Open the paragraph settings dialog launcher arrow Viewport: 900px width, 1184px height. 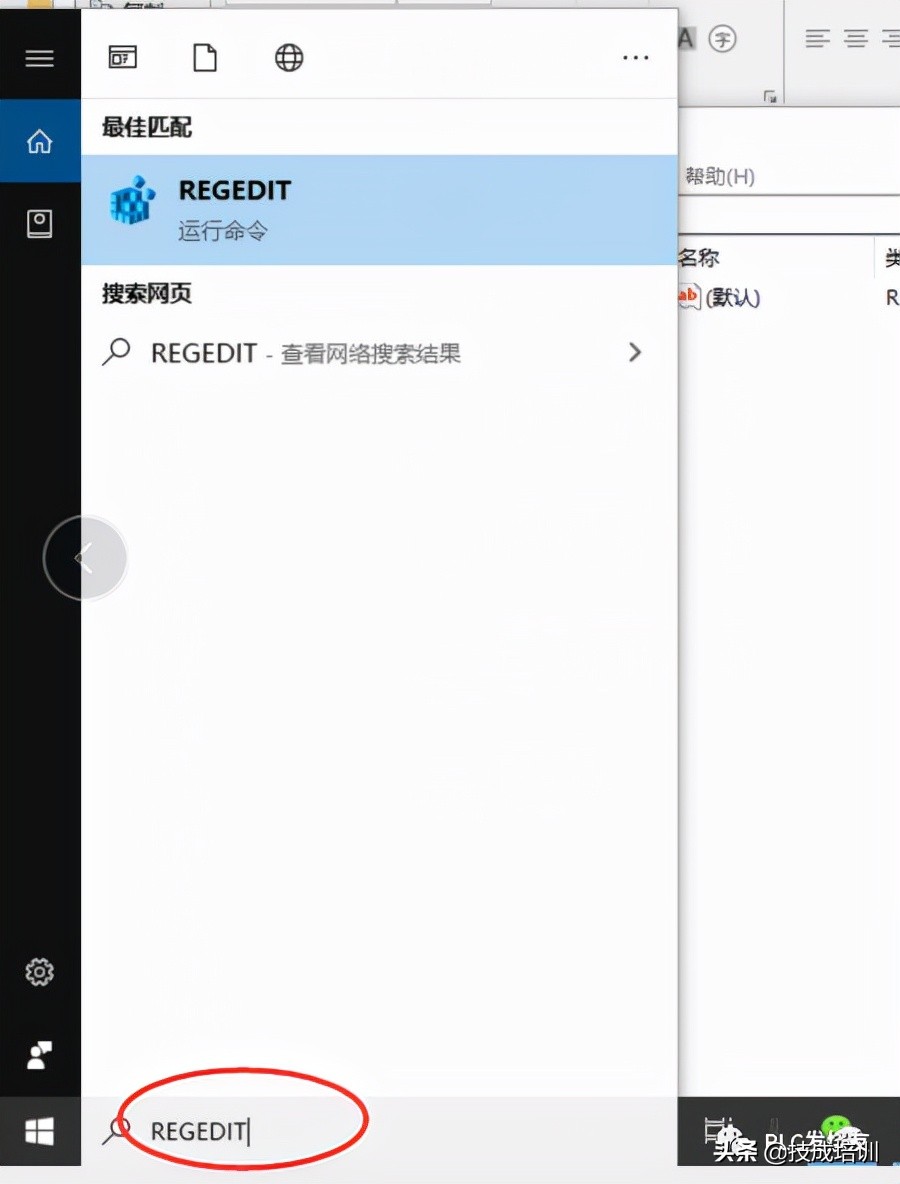pyautogui.click(x=770, y=95)
